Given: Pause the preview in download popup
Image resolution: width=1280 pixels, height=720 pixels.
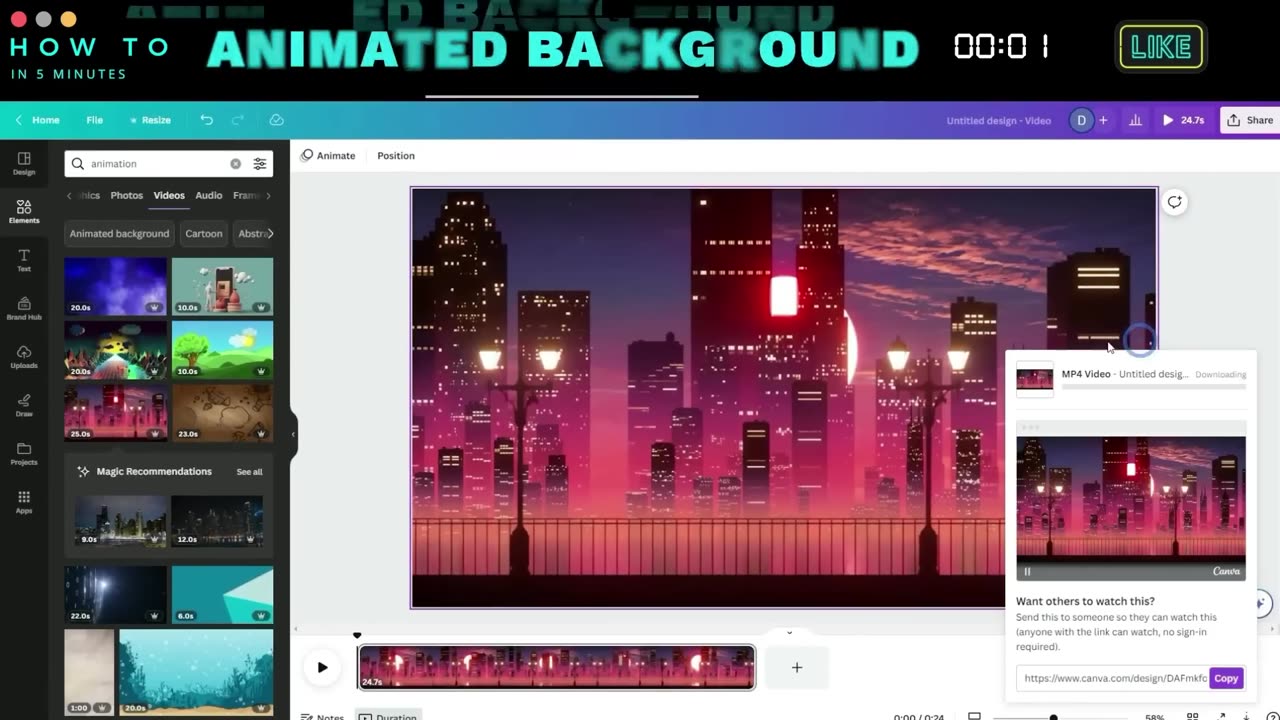Looking at the screenshot, I should tap(1027, 572).
